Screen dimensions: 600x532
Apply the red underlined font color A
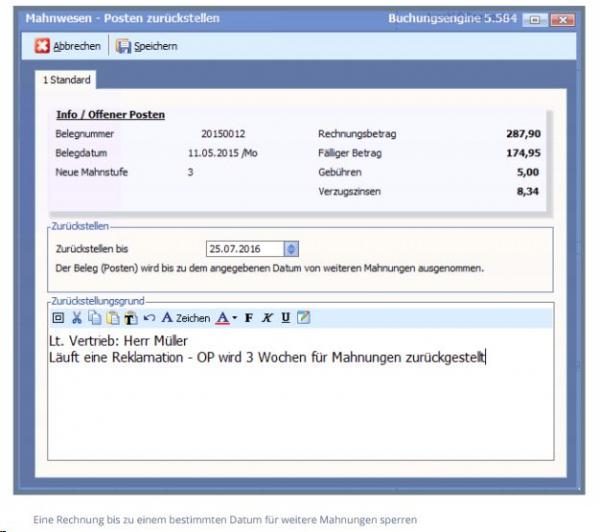tap(223, 318)
